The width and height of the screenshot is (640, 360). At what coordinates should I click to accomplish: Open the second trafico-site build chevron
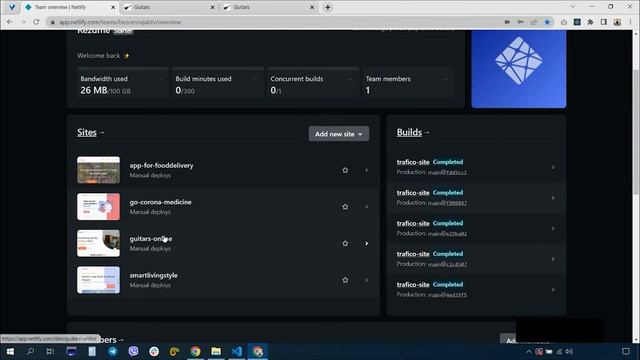pyautogui.click(x=553, y=198)
